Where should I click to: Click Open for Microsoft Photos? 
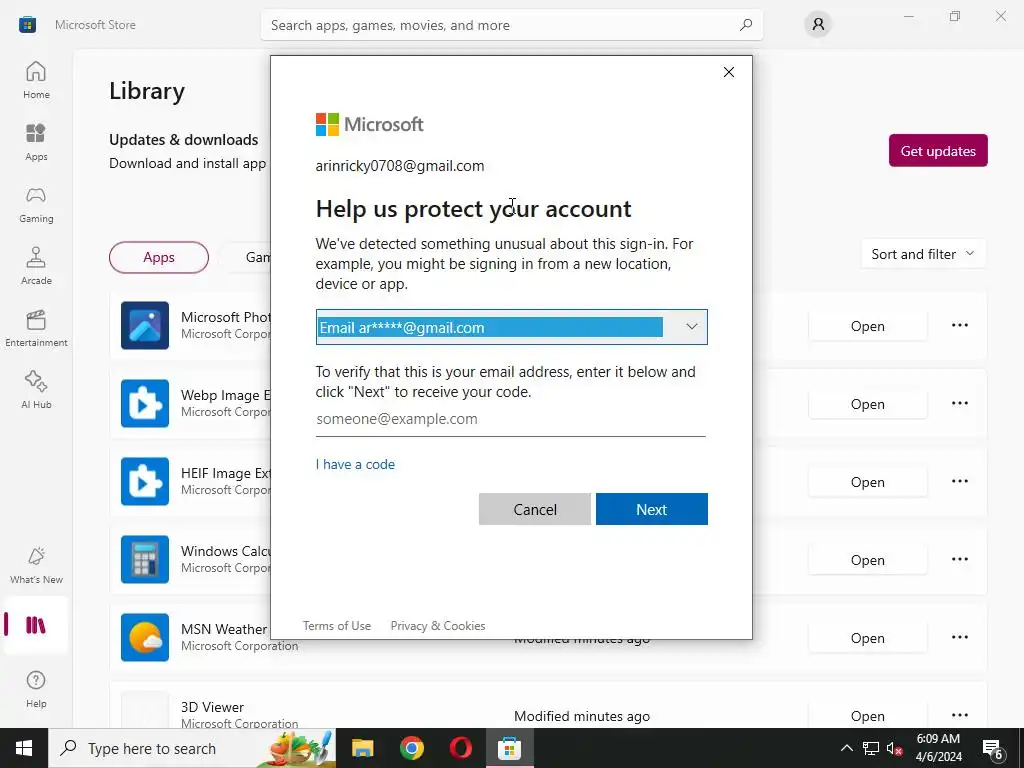tap(867, 326)
